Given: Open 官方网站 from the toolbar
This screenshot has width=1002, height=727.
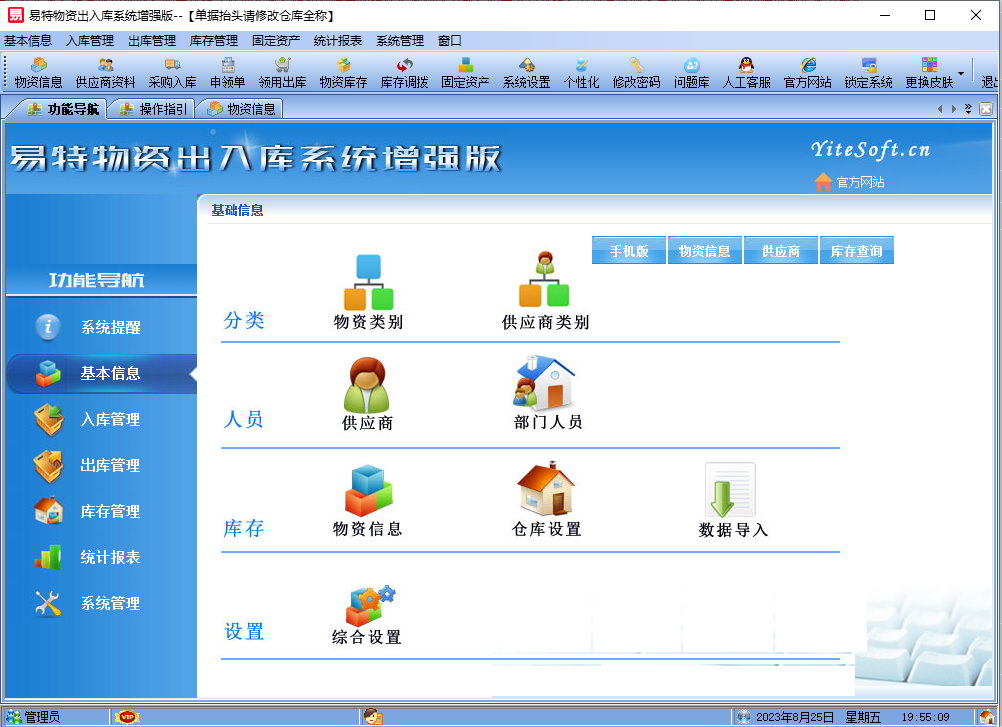Looking at the screenshot, I should 808,73.
